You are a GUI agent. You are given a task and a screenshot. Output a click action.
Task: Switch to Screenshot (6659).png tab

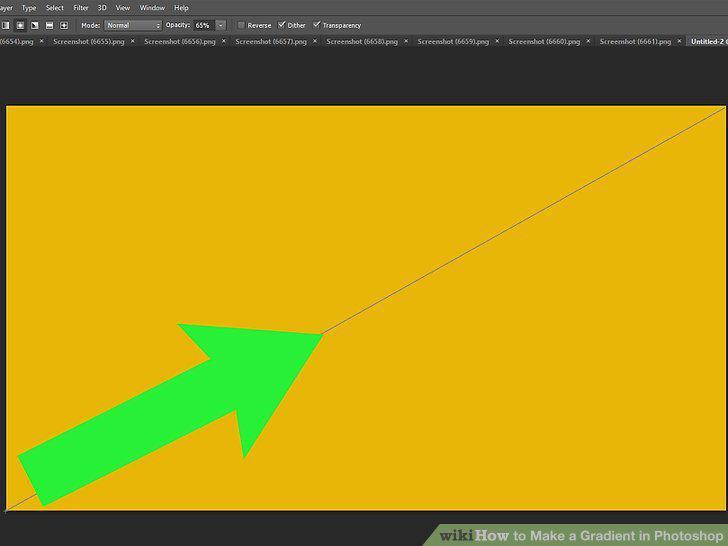tap(453, 41)
